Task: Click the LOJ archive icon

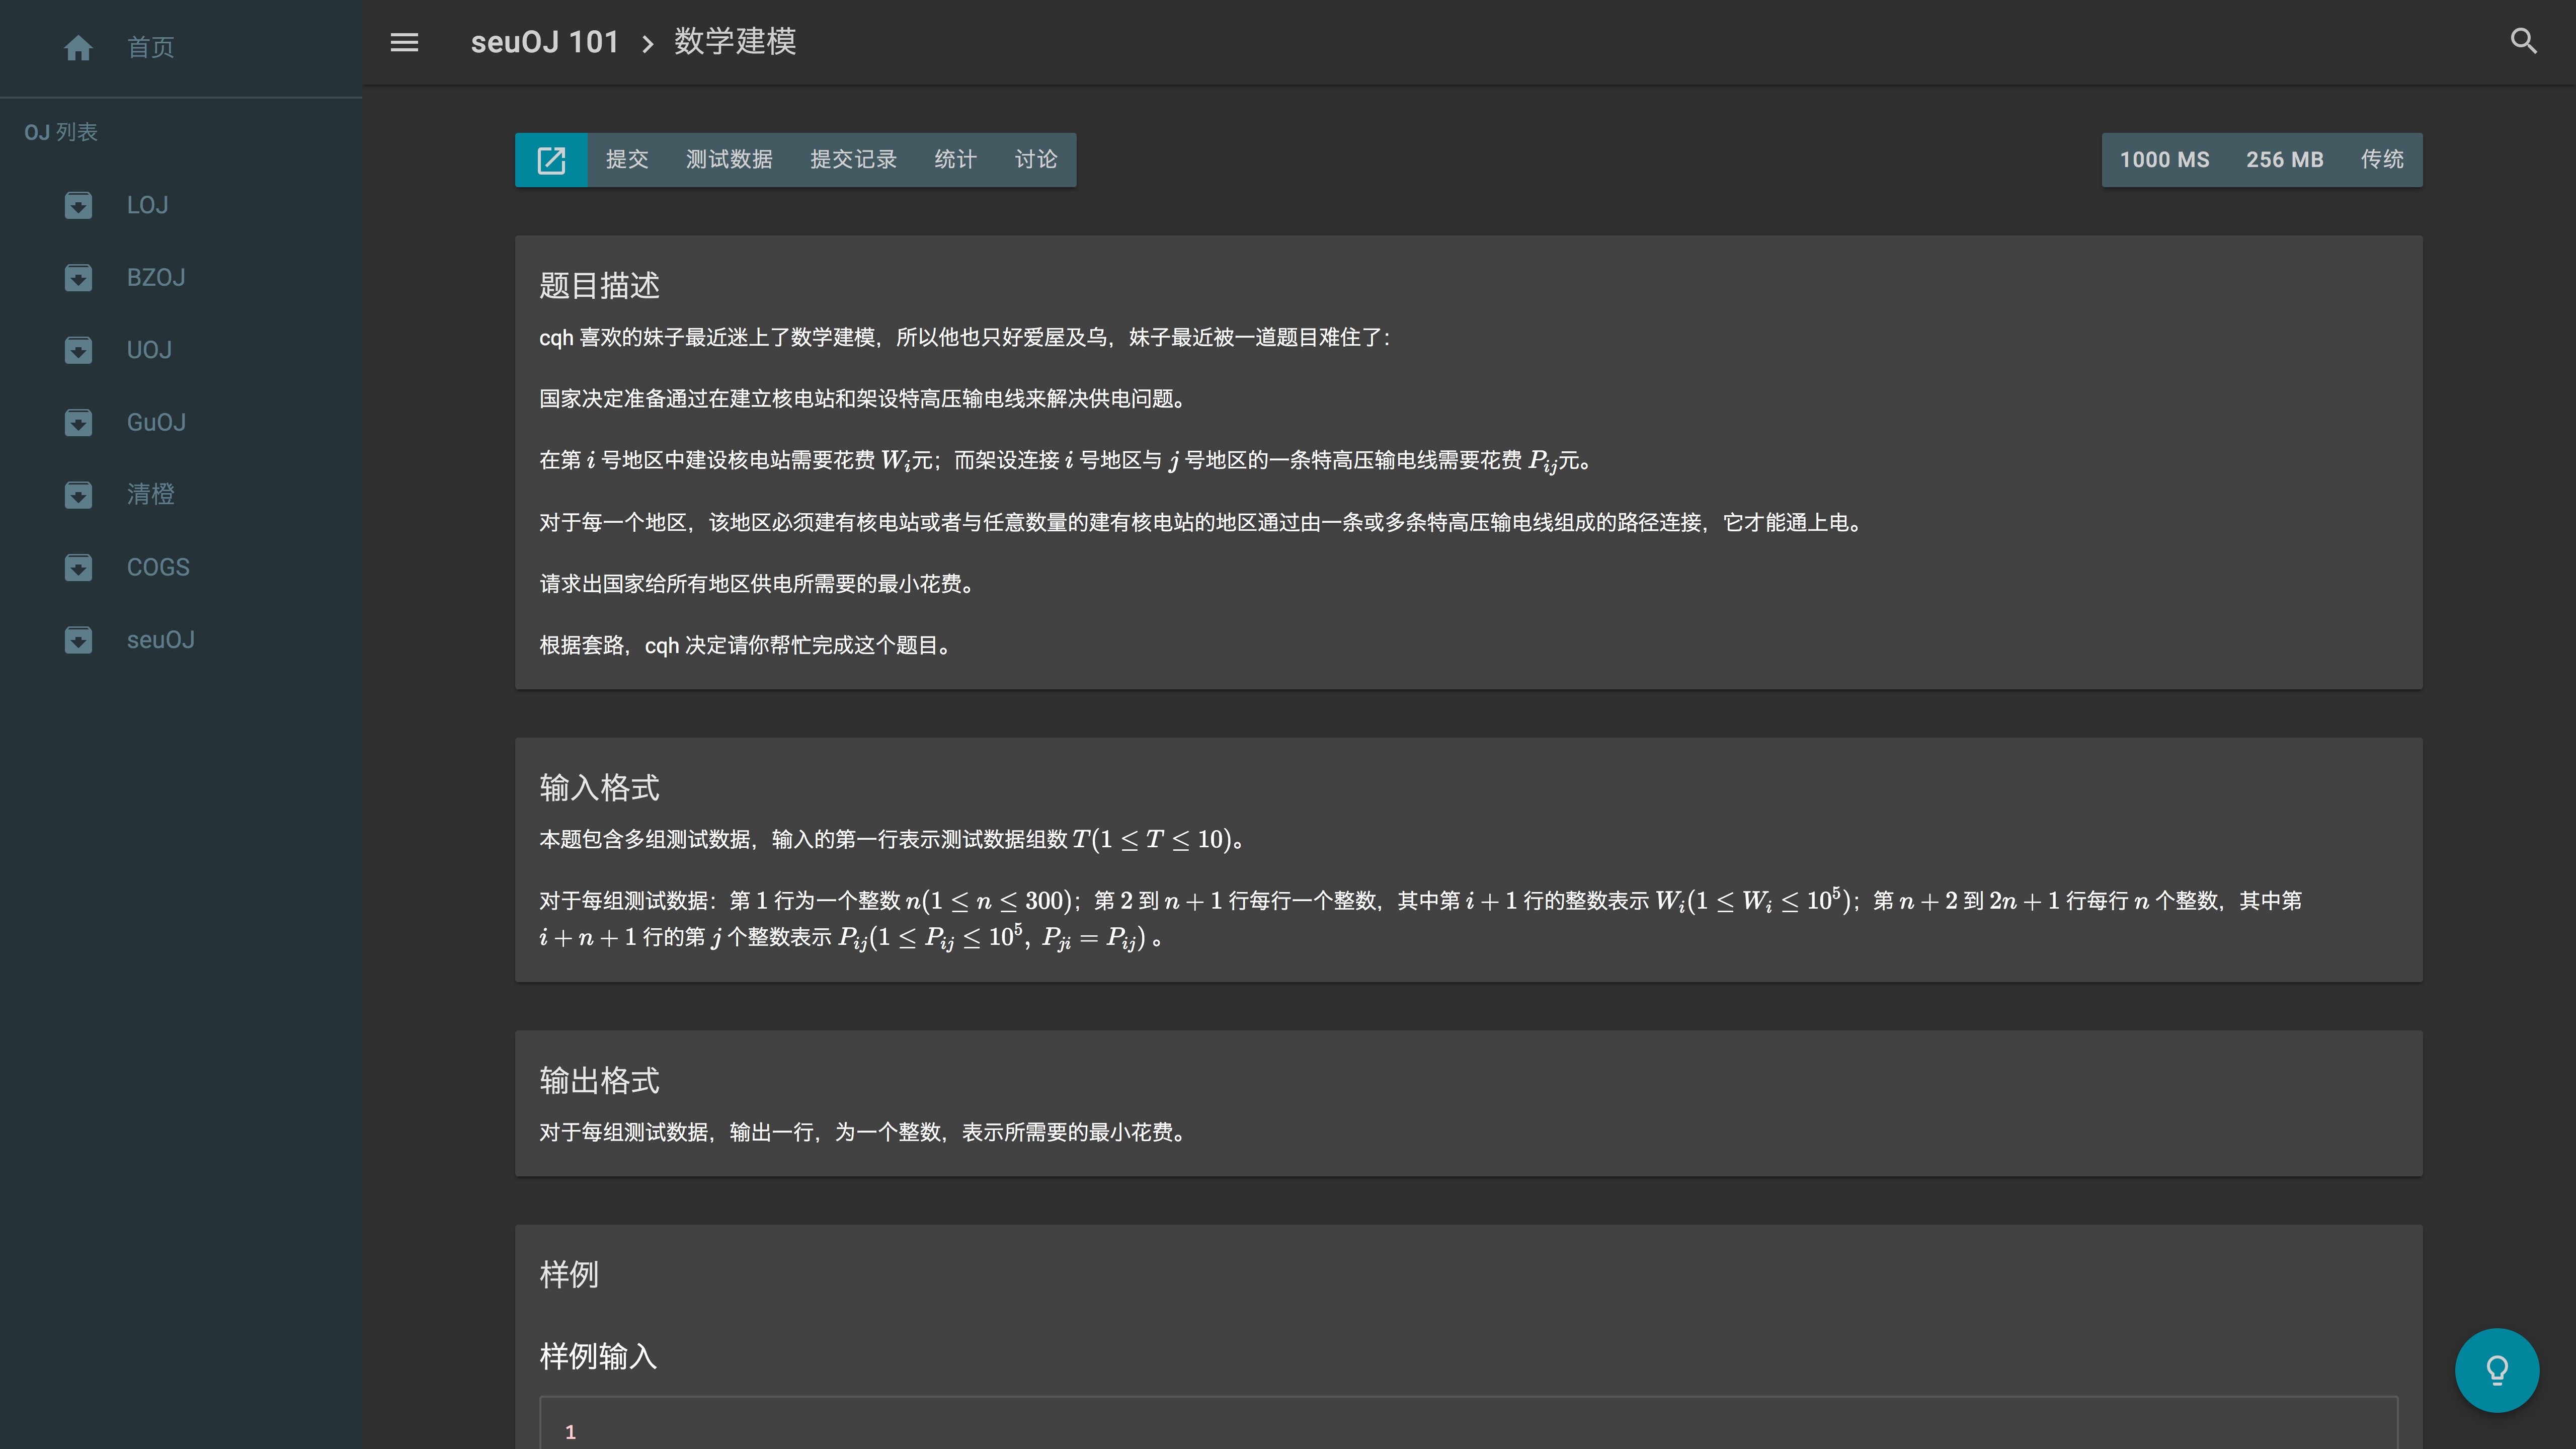Action: coord(78,205)
